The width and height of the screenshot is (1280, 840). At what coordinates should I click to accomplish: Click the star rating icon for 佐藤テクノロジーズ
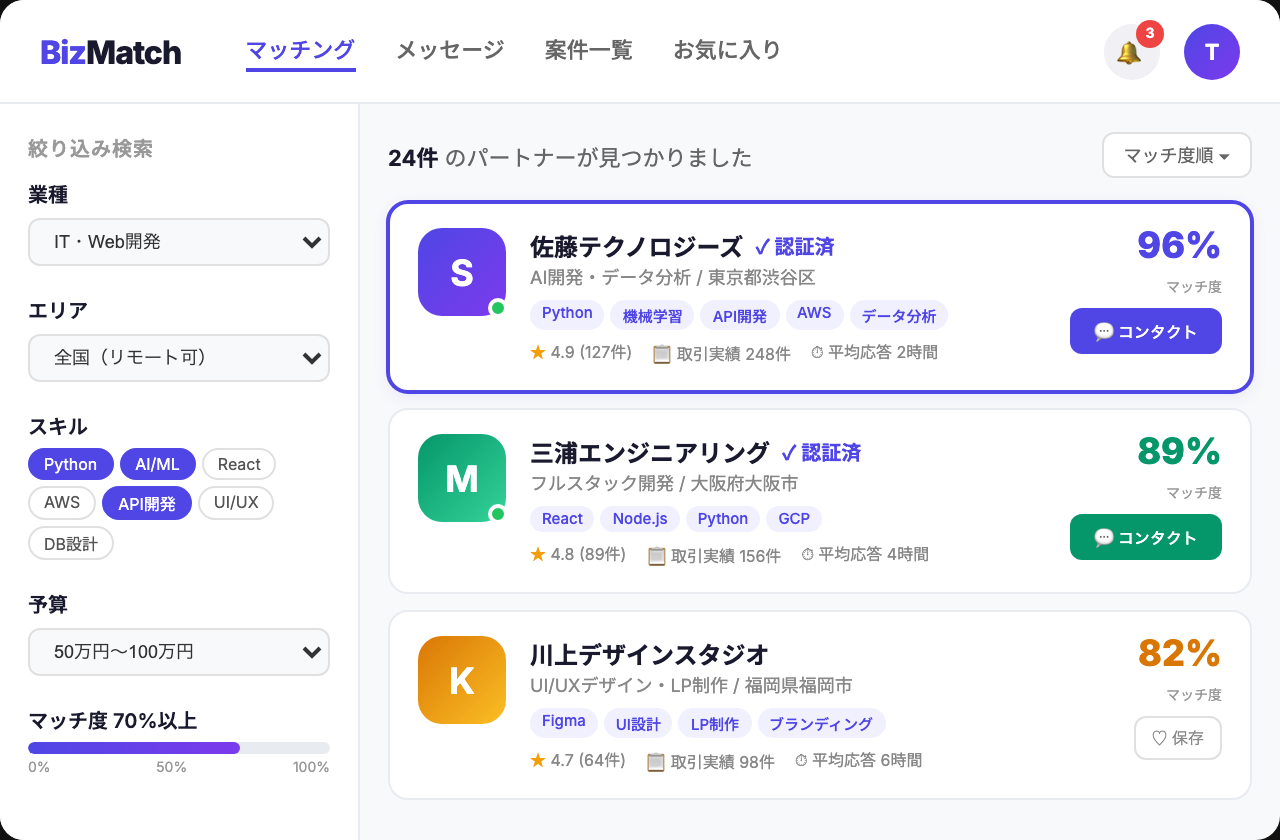(538, 352)
